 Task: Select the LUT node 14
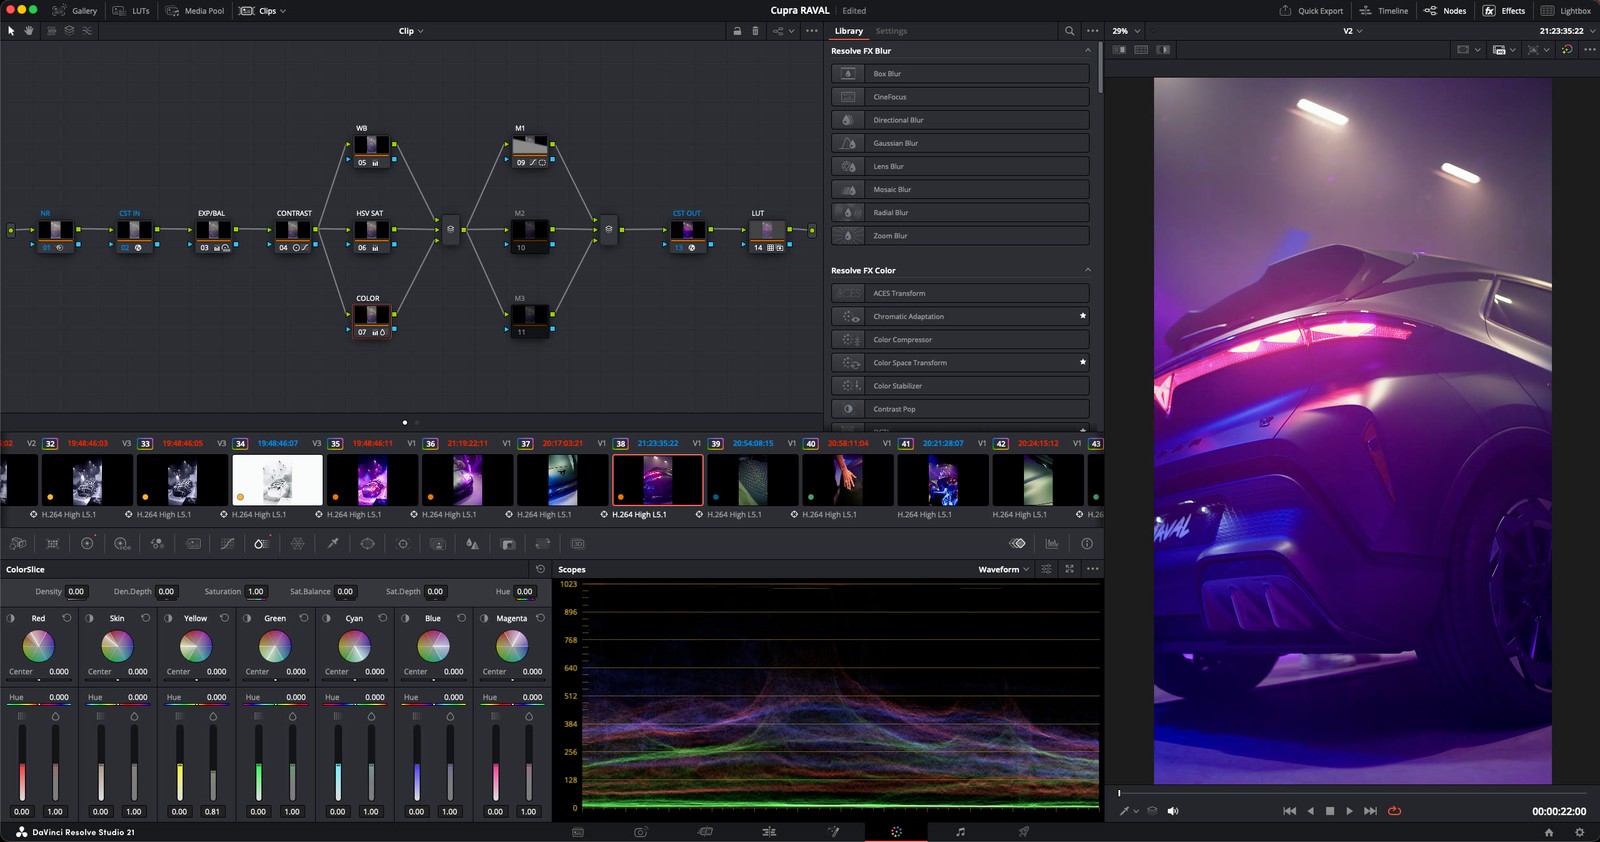pyautogui.click(x=767, y=235)
